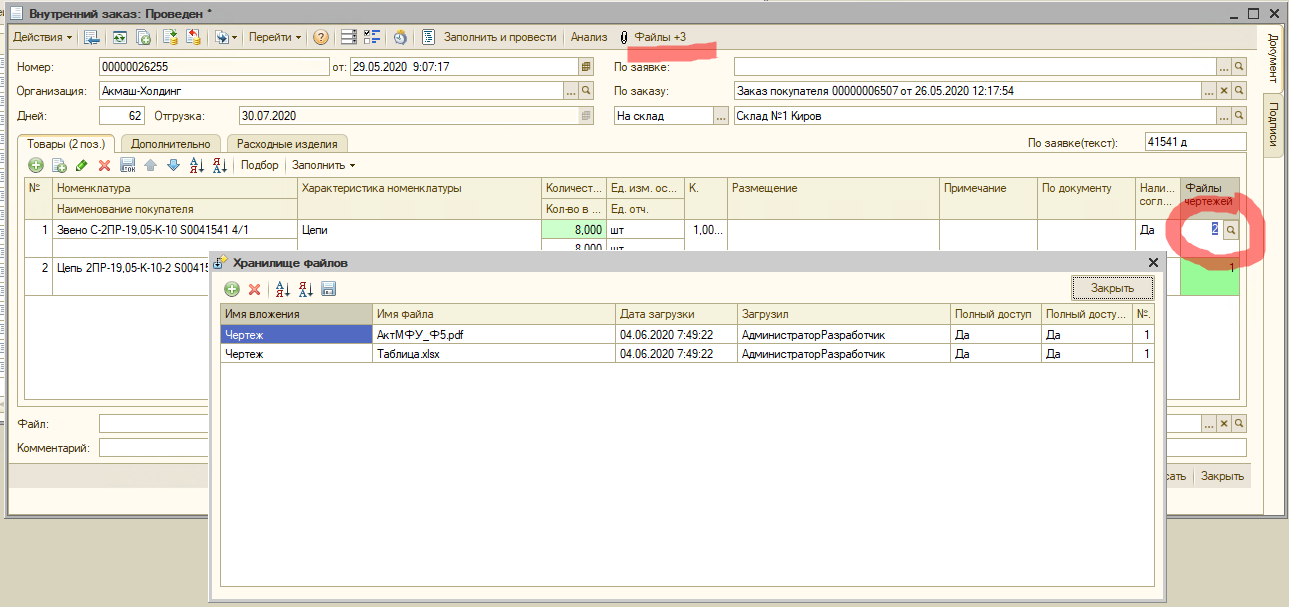Click the find-in-list icon after Действия
The width and height of the screenshot is (1289, 607).
pos(92,37)
